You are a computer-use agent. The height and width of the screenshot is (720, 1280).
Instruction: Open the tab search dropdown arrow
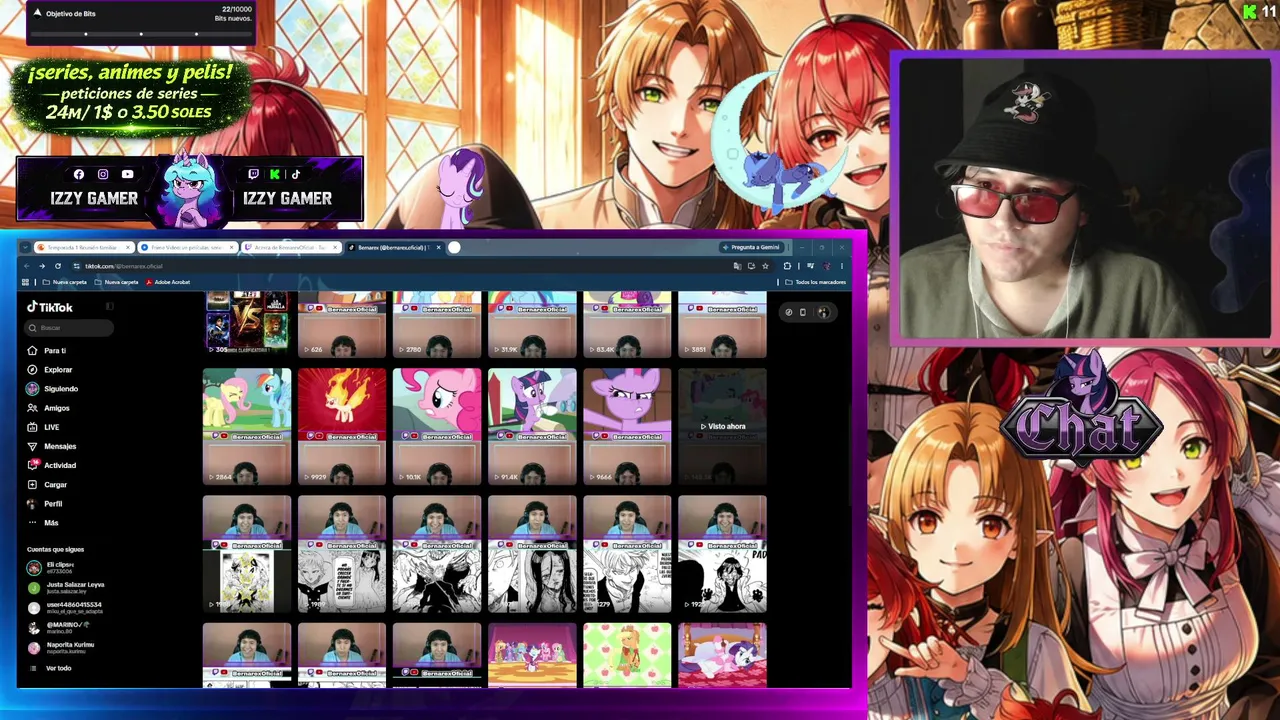click(25, 247)
